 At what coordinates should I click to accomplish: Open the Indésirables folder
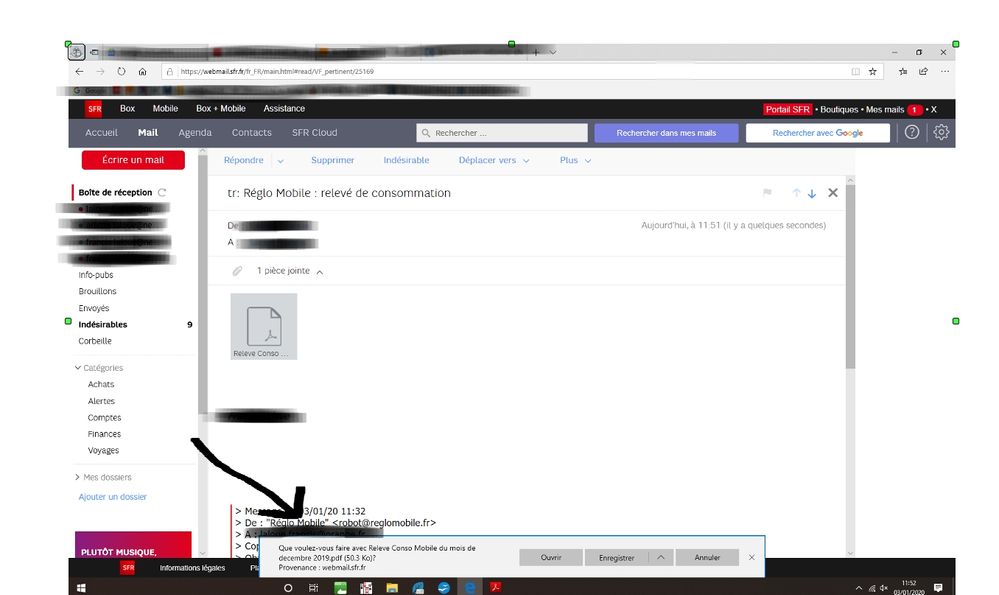click(x=103, y=324)
